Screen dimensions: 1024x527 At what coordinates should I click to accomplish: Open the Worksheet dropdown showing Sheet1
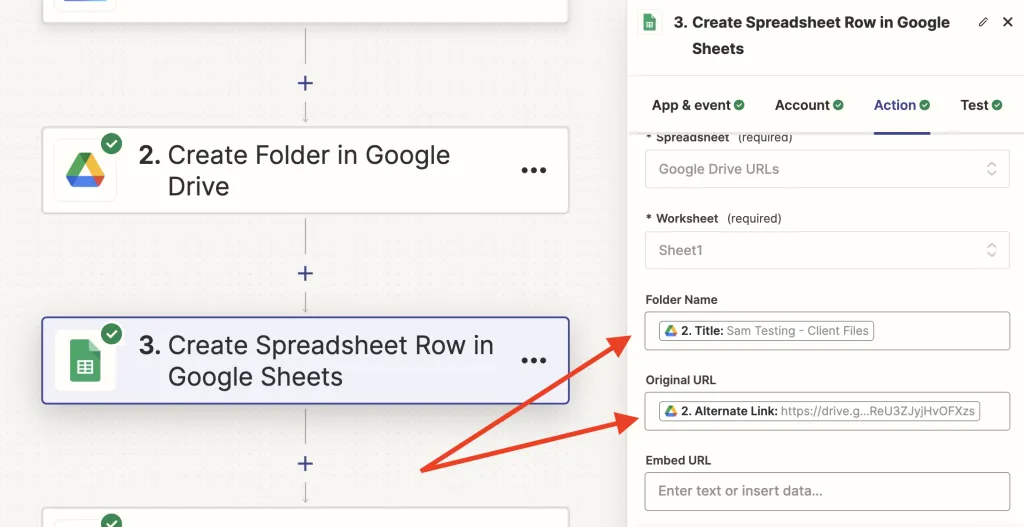(x=827, y=250)
